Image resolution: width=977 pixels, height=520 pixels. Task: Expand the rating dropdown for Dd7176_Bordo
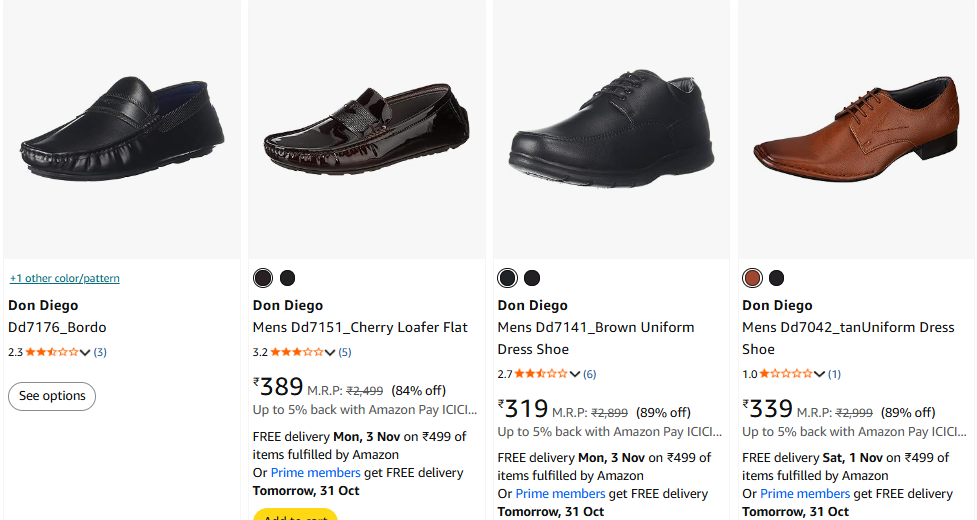85,352
